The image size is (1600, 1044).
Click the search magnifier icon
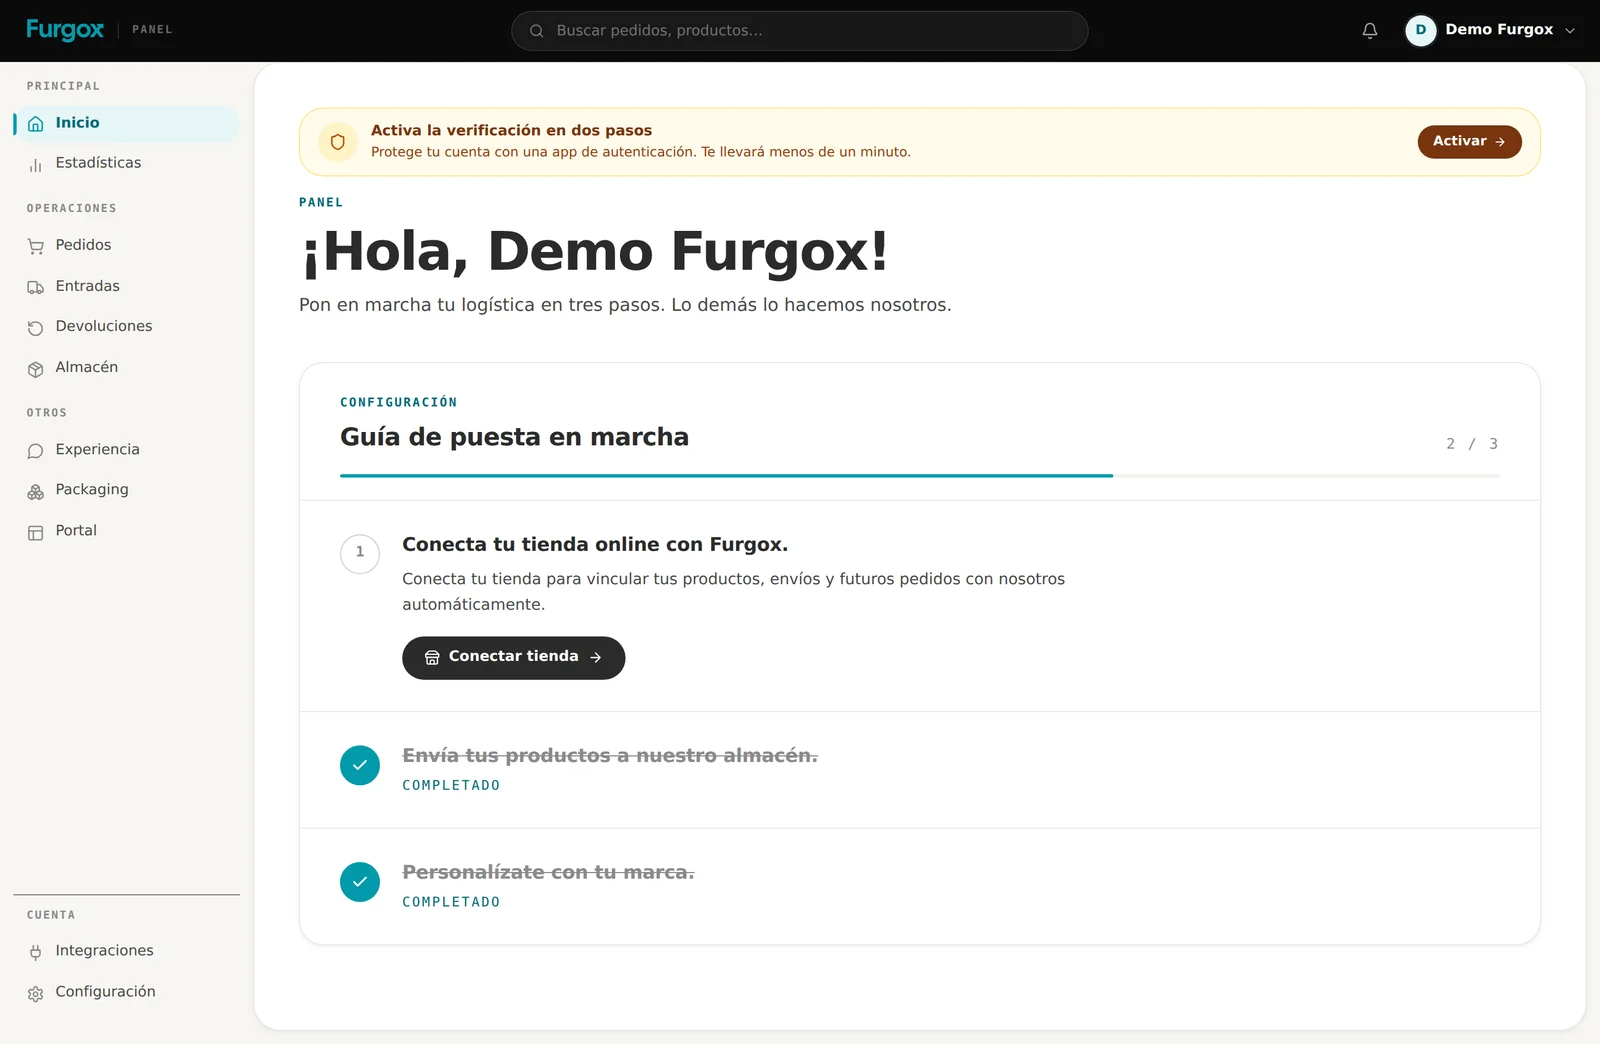537,31
